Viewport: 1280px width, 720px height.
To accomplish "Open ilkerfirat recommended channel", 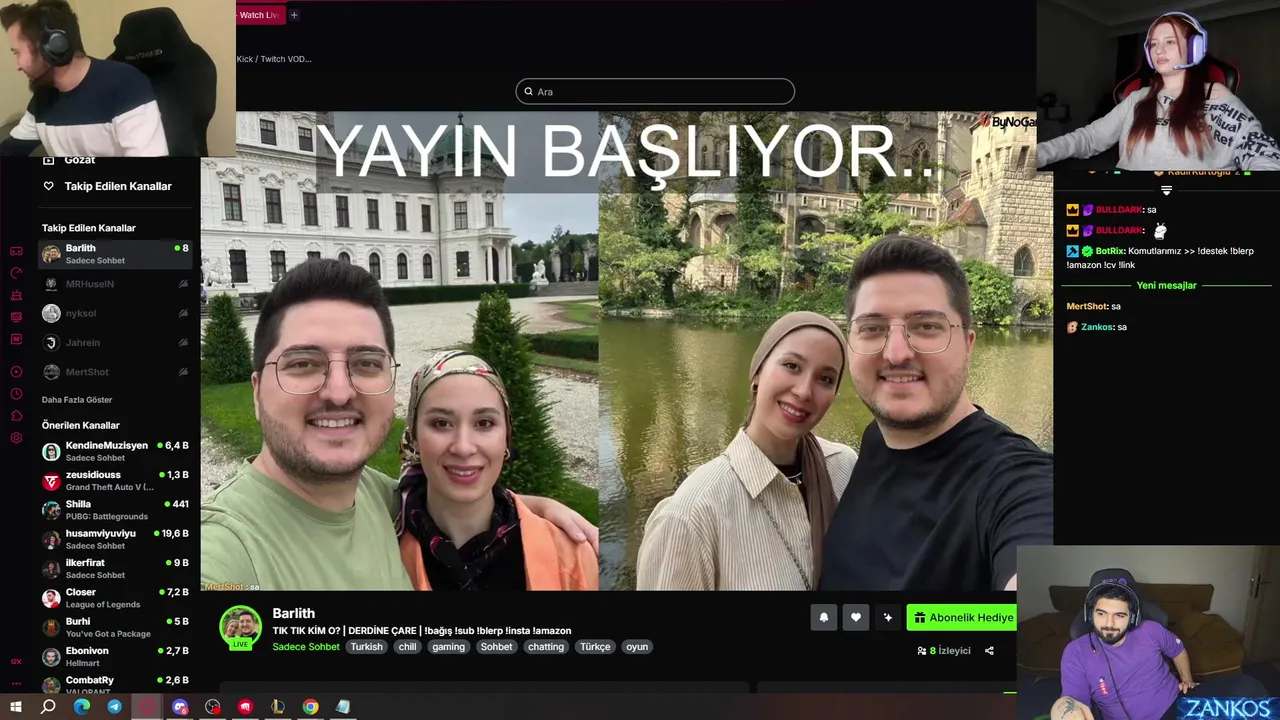I will click(114, 569).
